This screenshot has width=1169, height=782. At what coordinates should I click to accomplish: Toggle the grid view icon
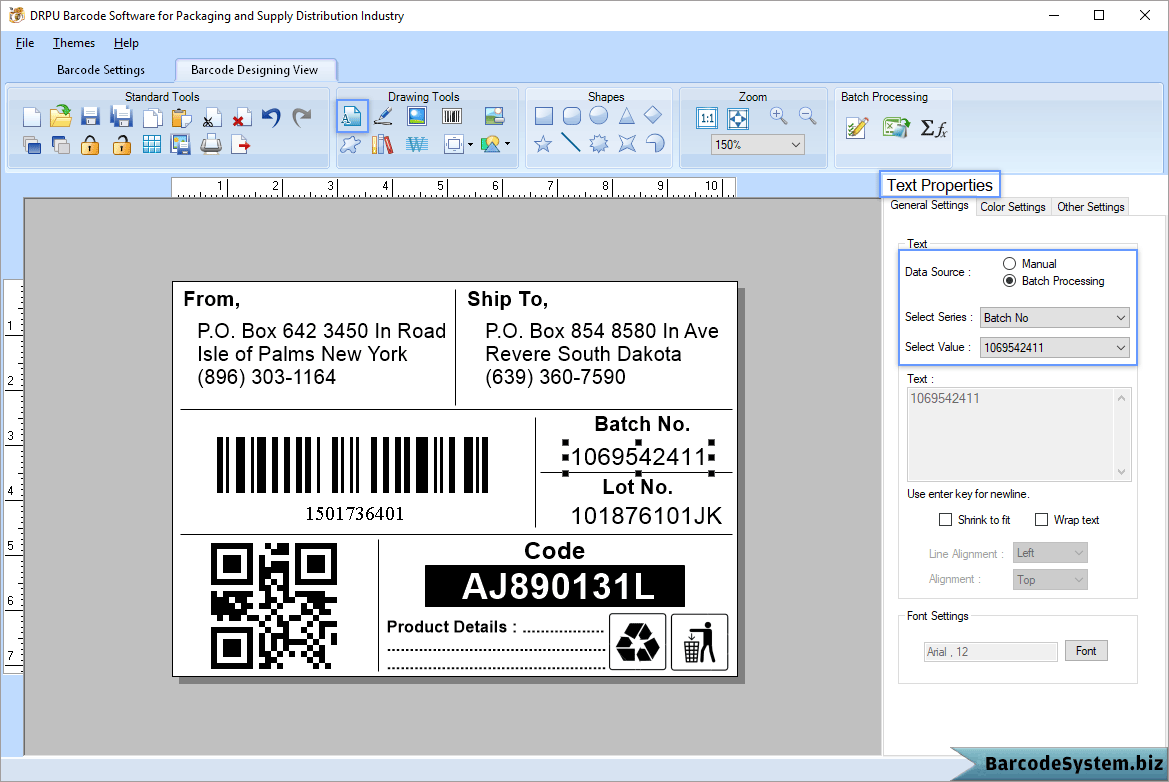151,145
